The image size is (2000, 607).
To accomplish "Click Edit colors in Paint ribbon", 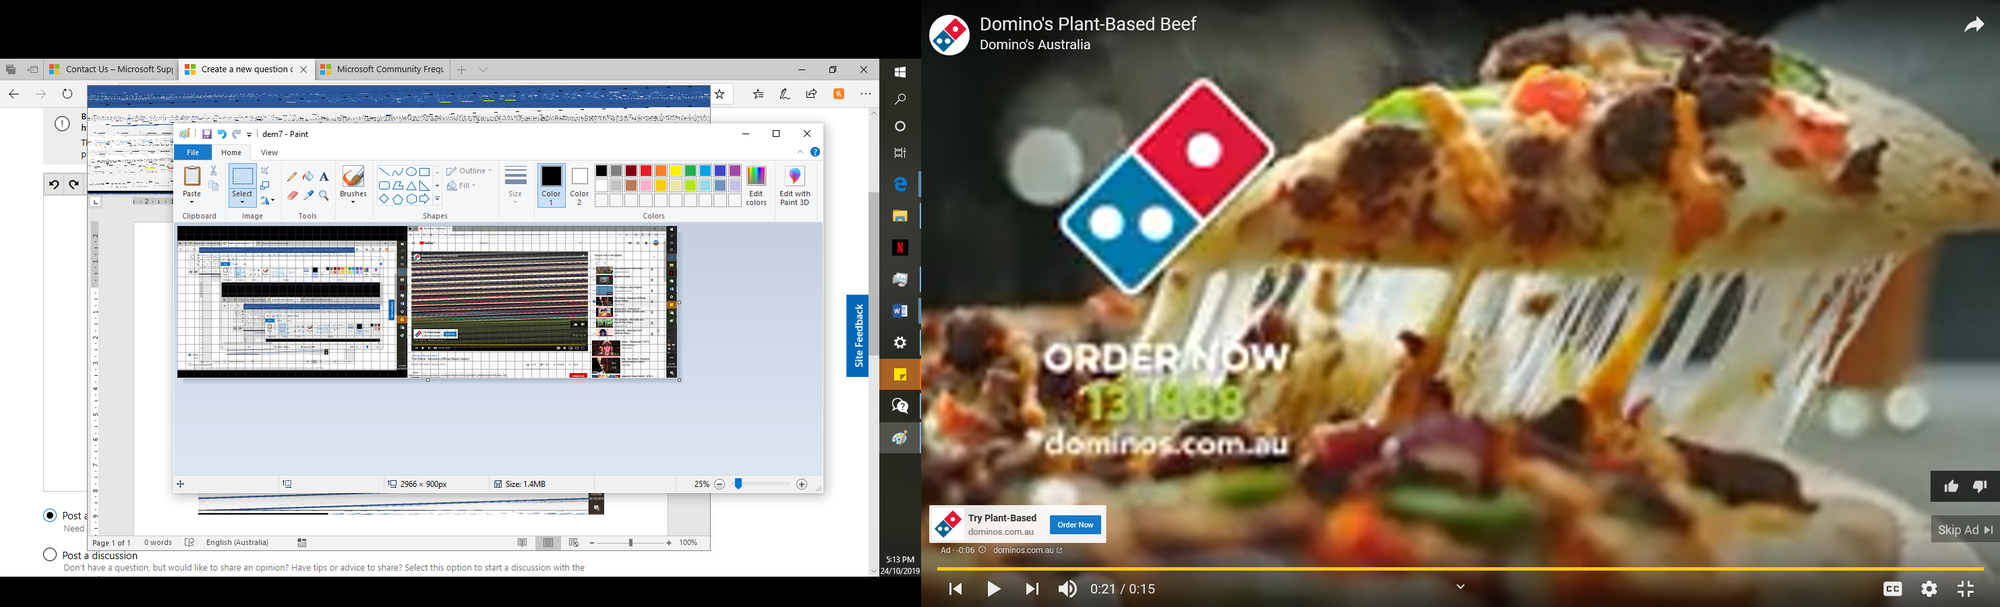I will point(756,186).
